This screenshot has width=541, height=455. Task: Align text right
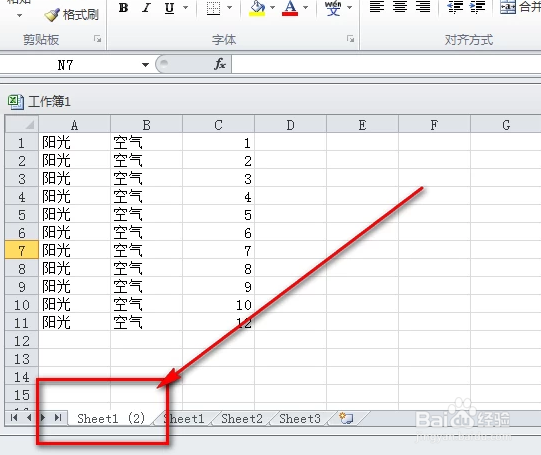[423, 7]
